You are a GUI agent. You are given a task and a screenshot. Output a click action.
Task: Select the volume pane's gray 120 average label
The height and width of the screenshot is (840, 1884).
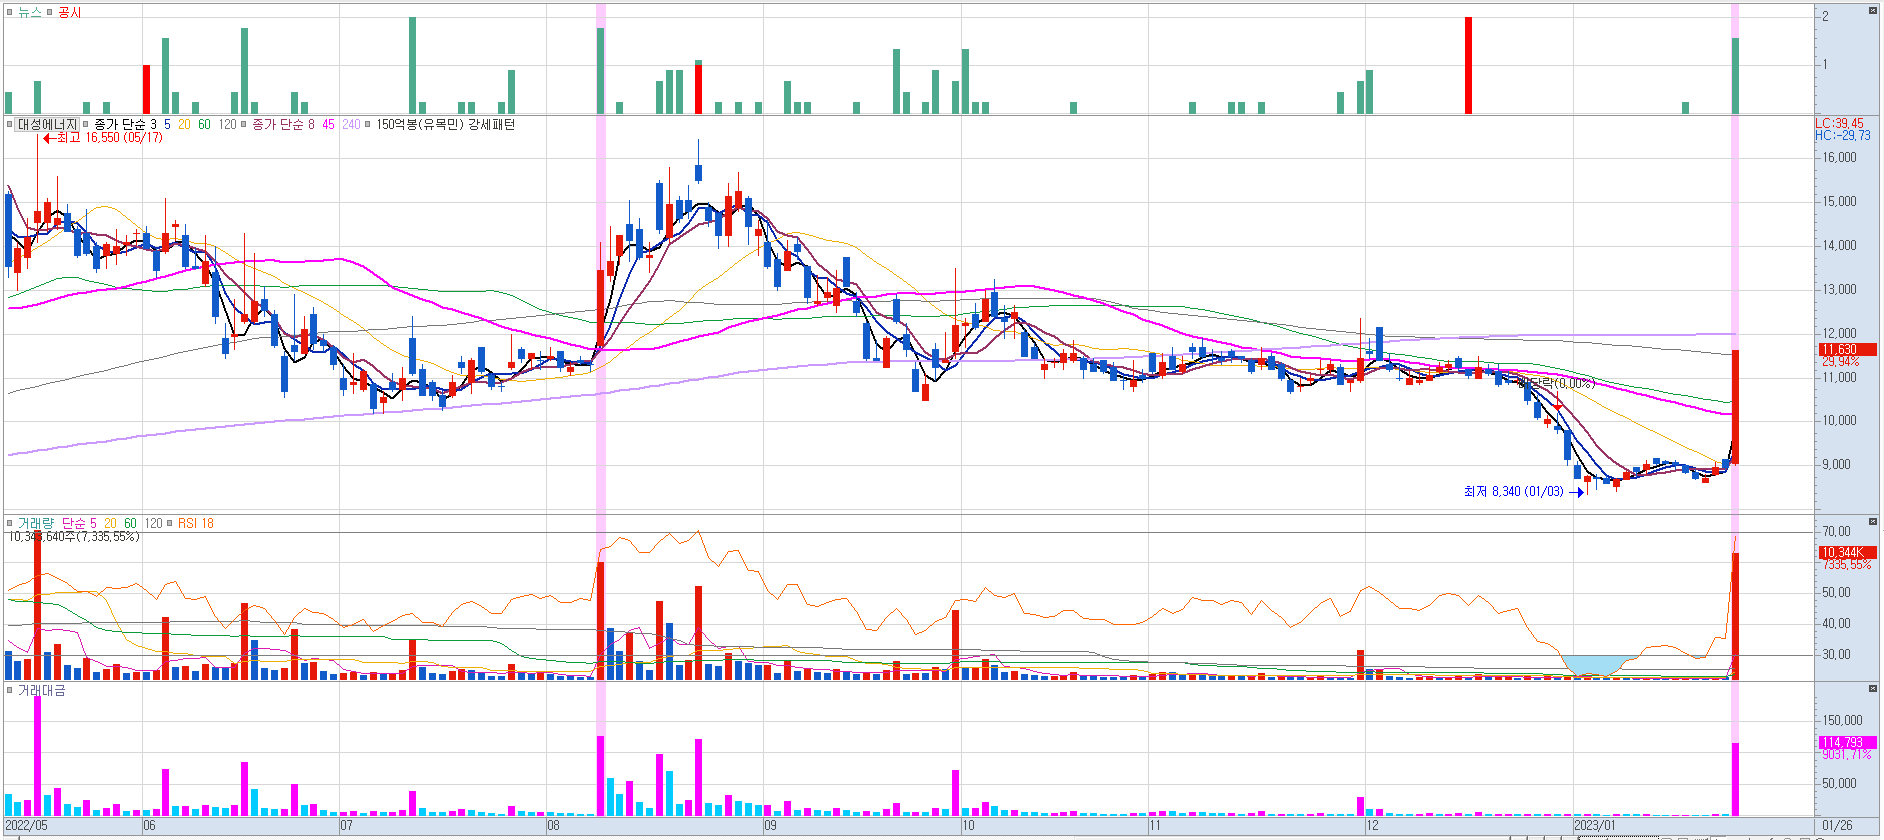click(x=153, y=523)
